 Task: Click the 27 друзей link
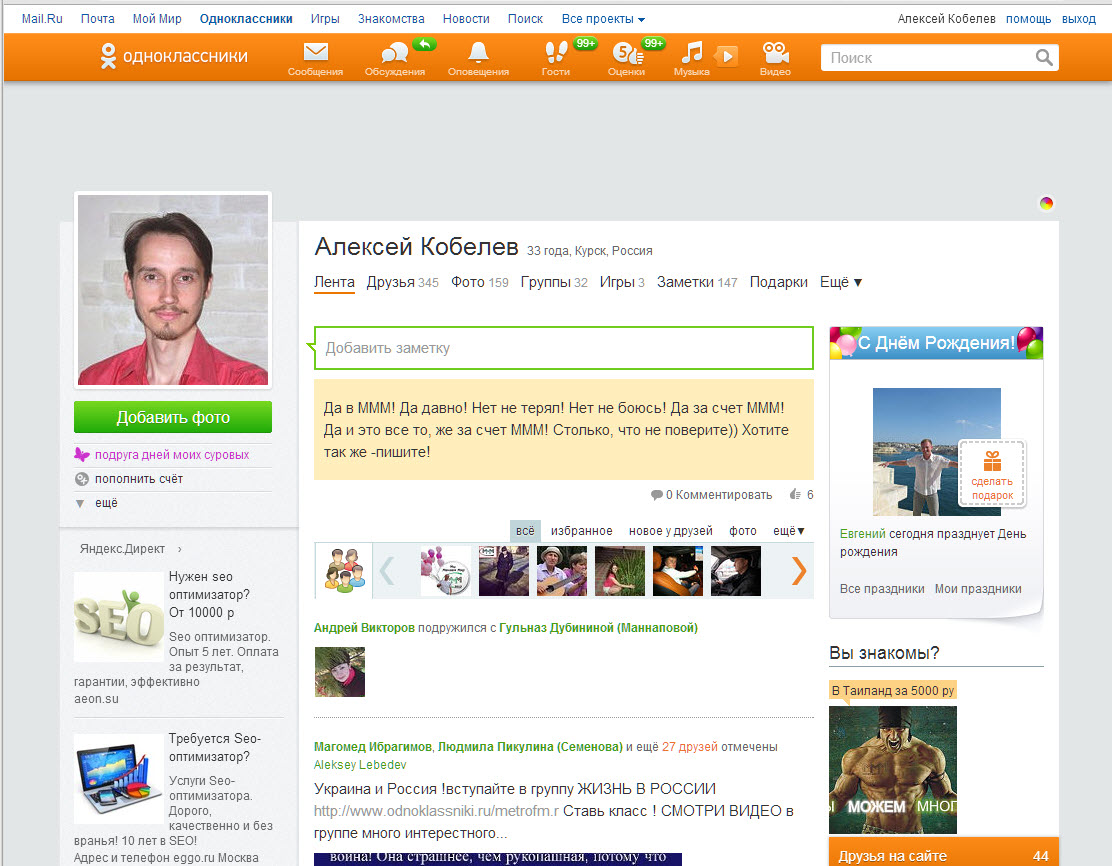point(689,747)
